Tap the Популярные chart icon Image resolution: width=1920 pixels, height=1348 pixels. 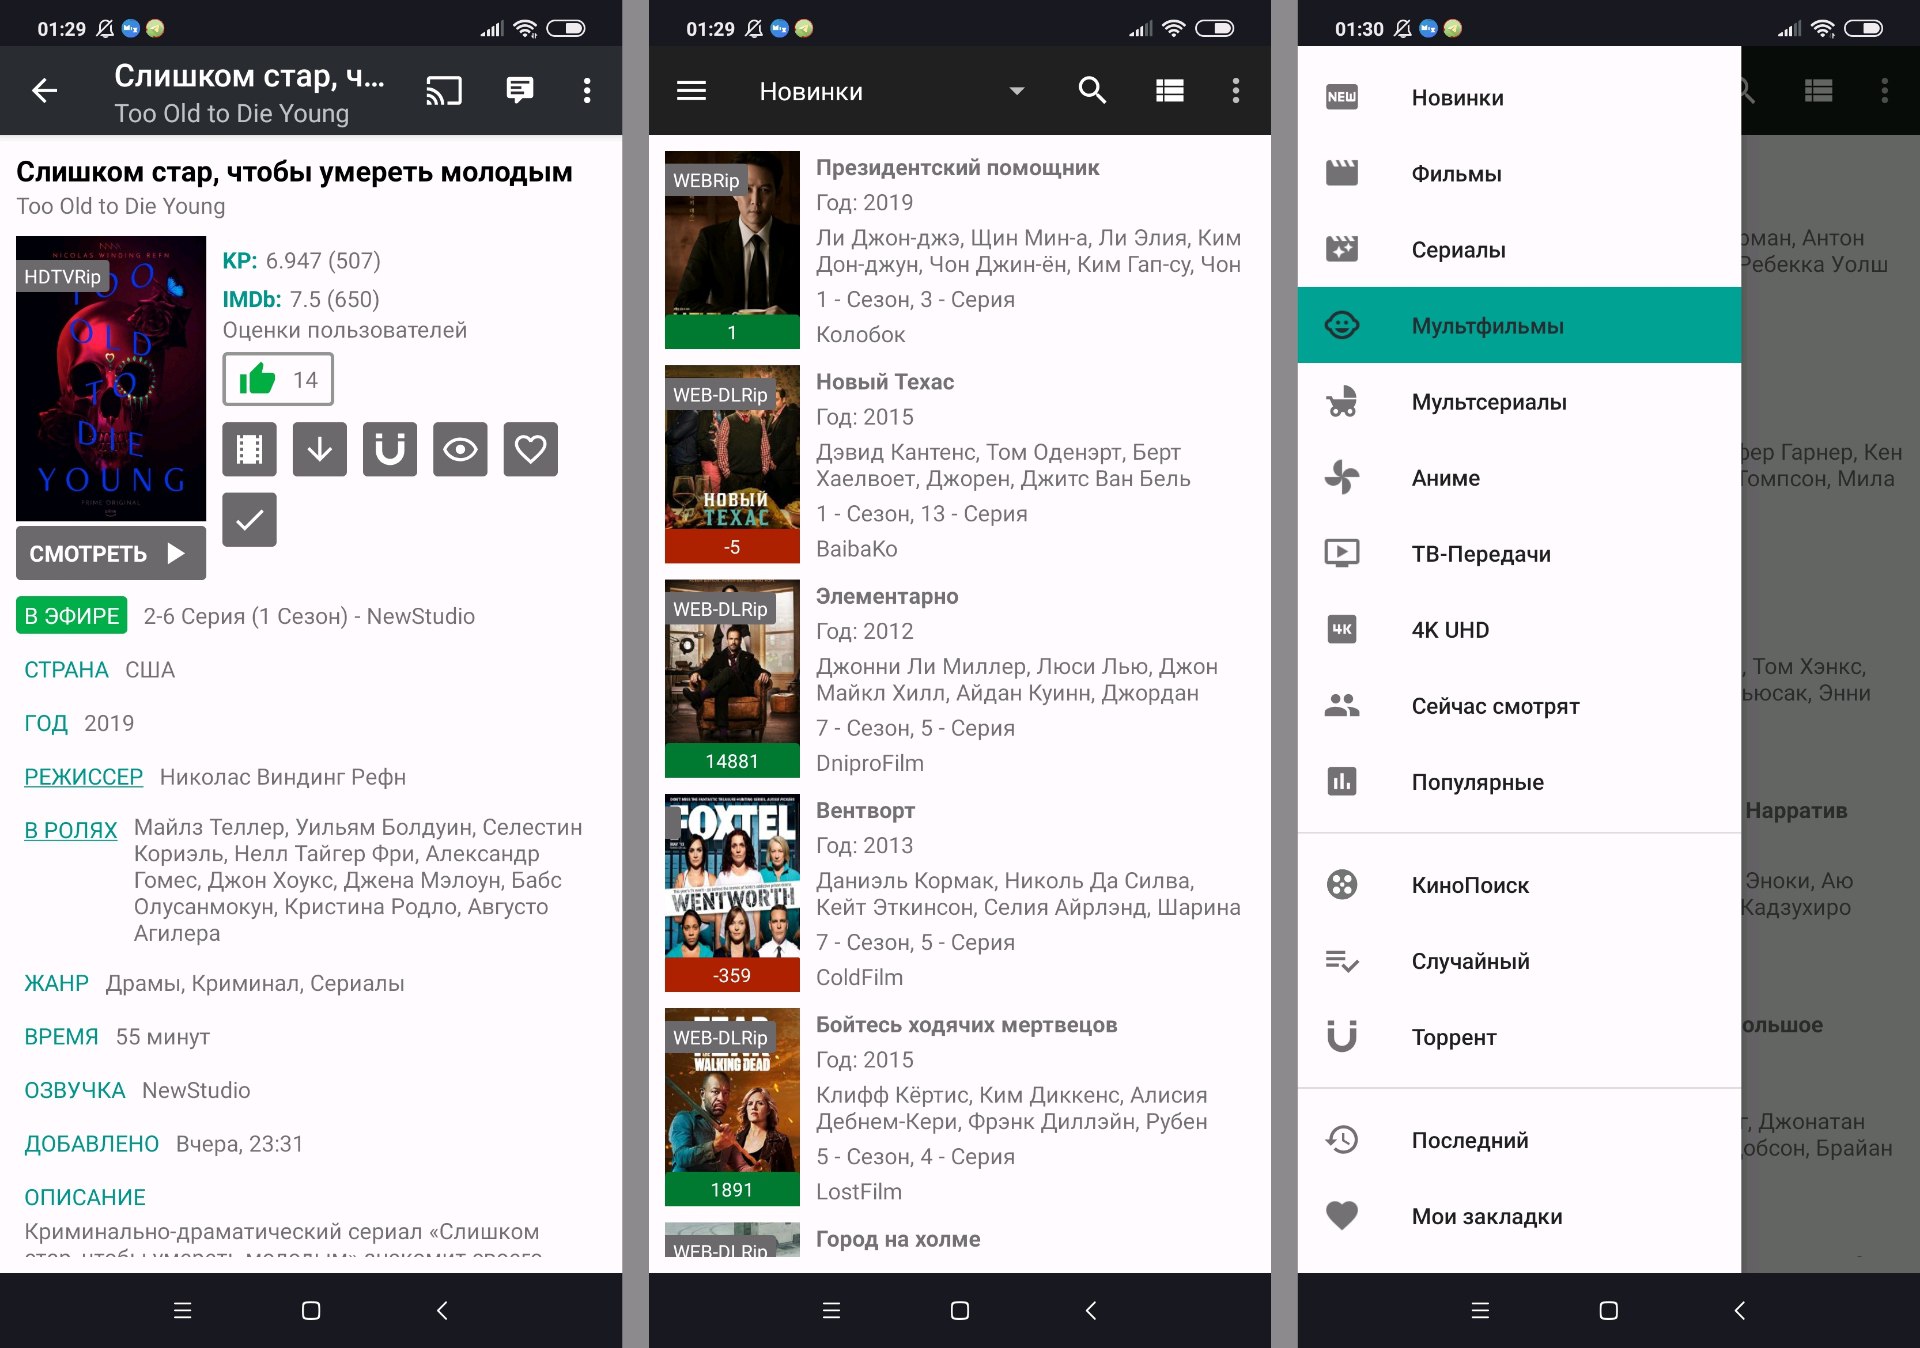[1341, 781]
